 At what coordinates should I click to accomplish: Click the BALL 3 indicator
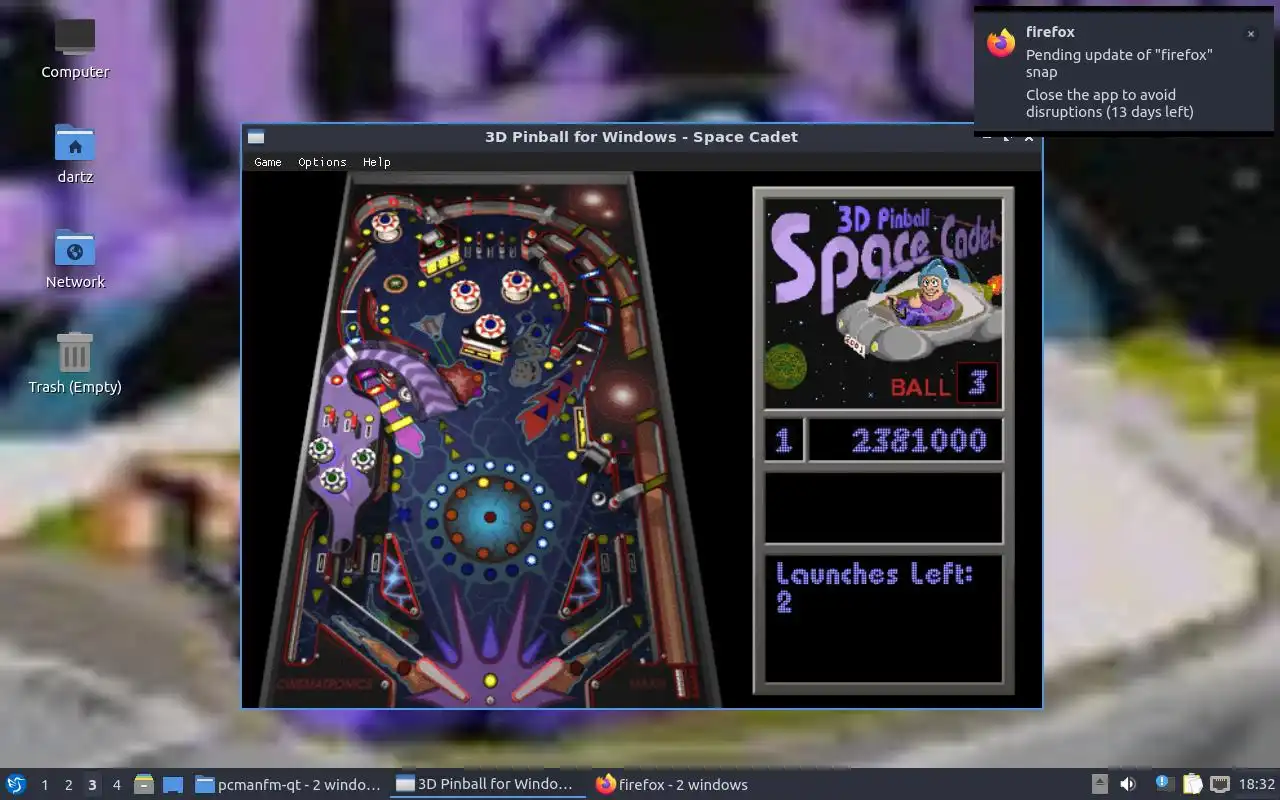(x=943, y=384)
